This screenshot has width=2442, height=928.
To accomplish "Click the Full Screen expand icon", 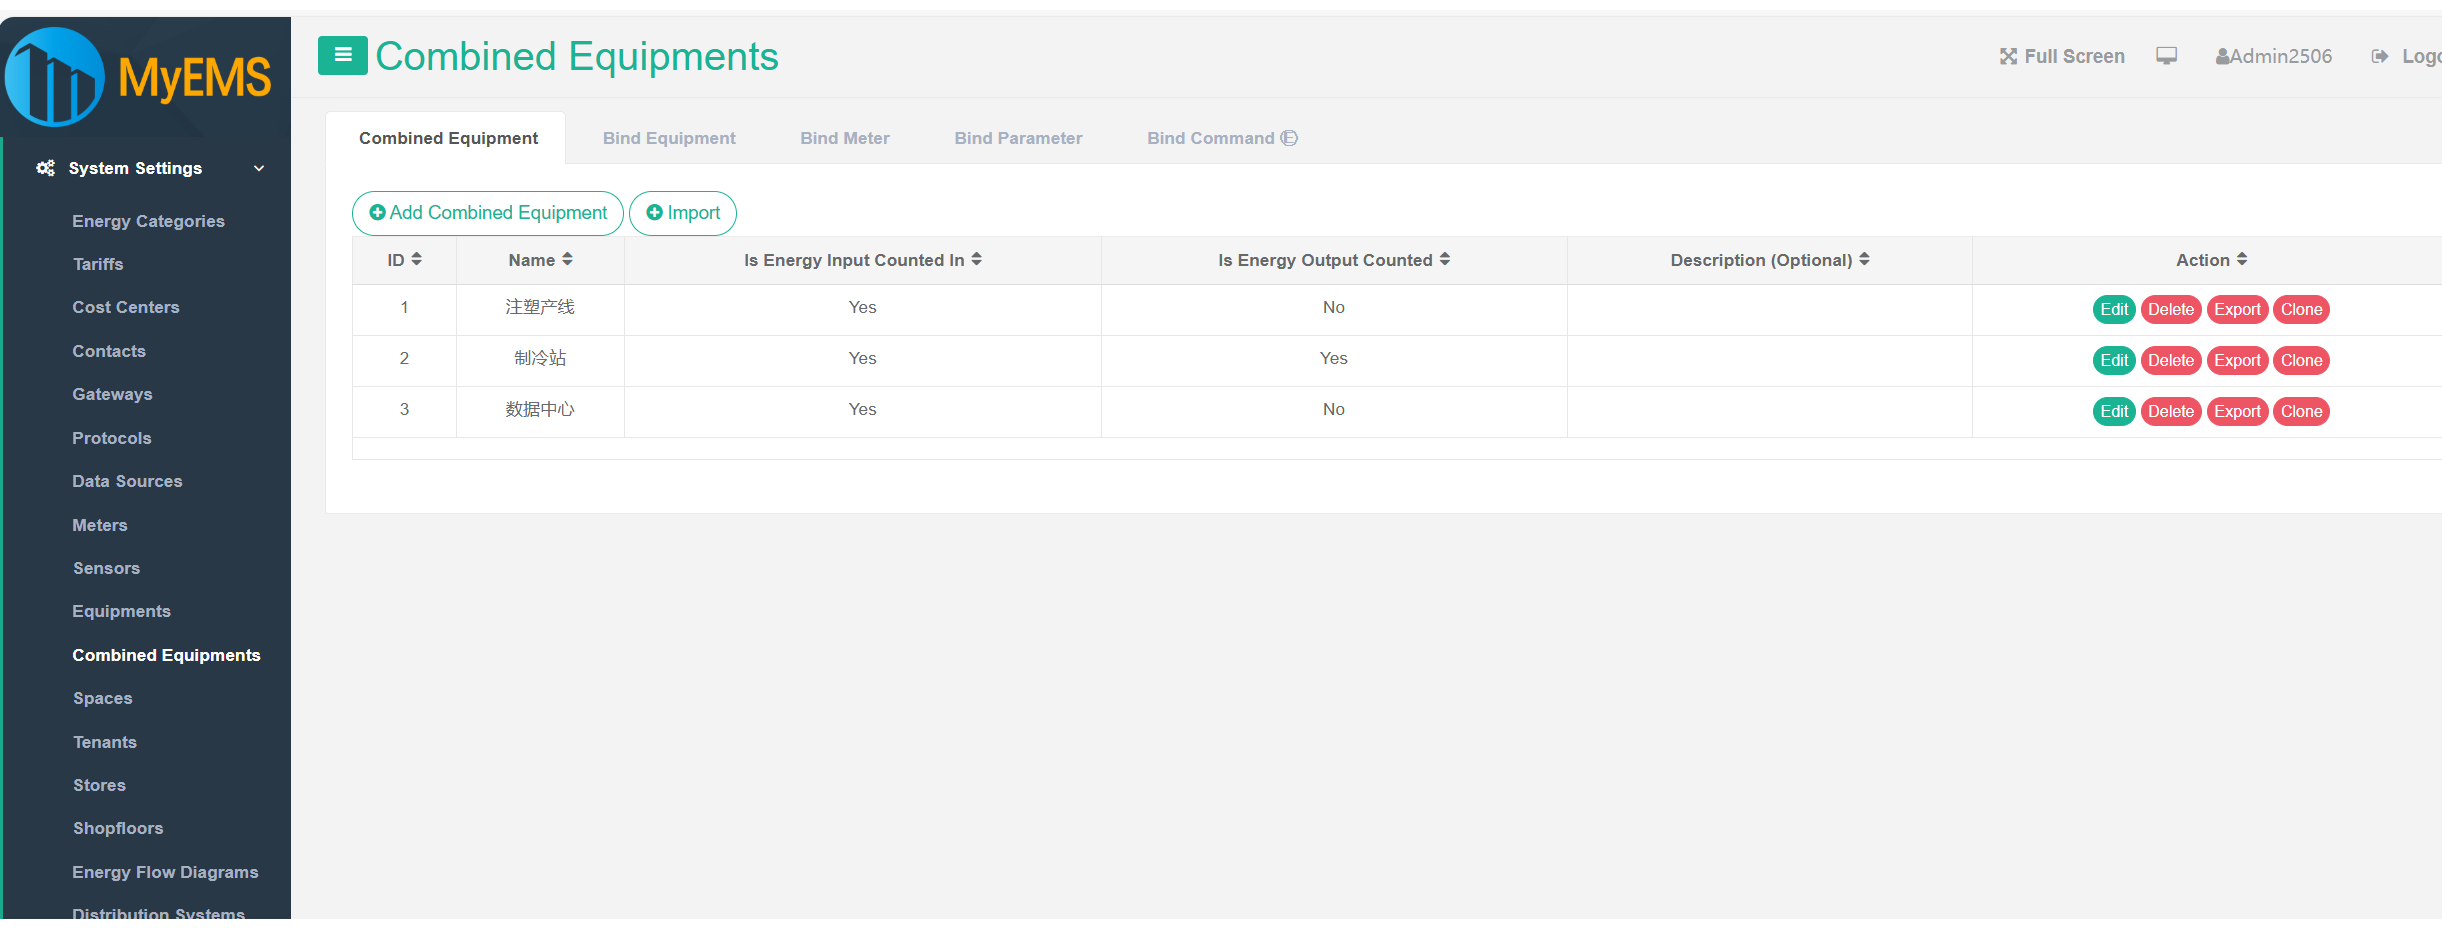I will (2008, 57).
